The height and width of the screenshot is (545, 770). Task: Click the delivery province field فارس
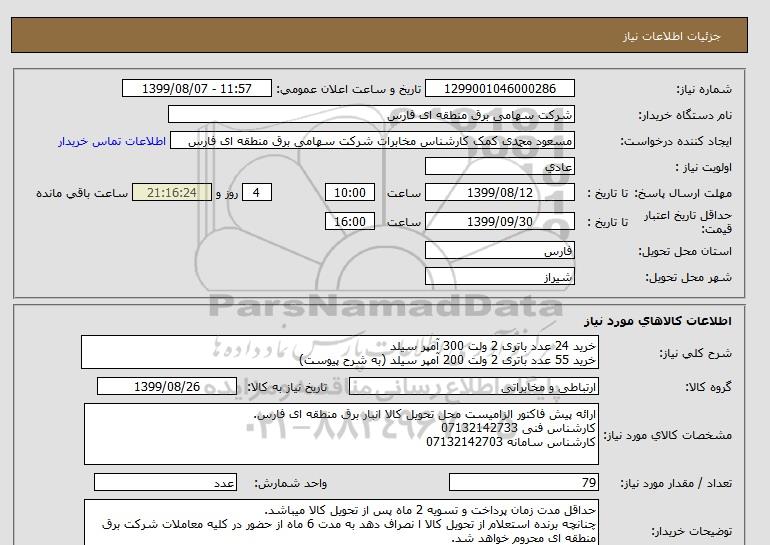[499, 250]
